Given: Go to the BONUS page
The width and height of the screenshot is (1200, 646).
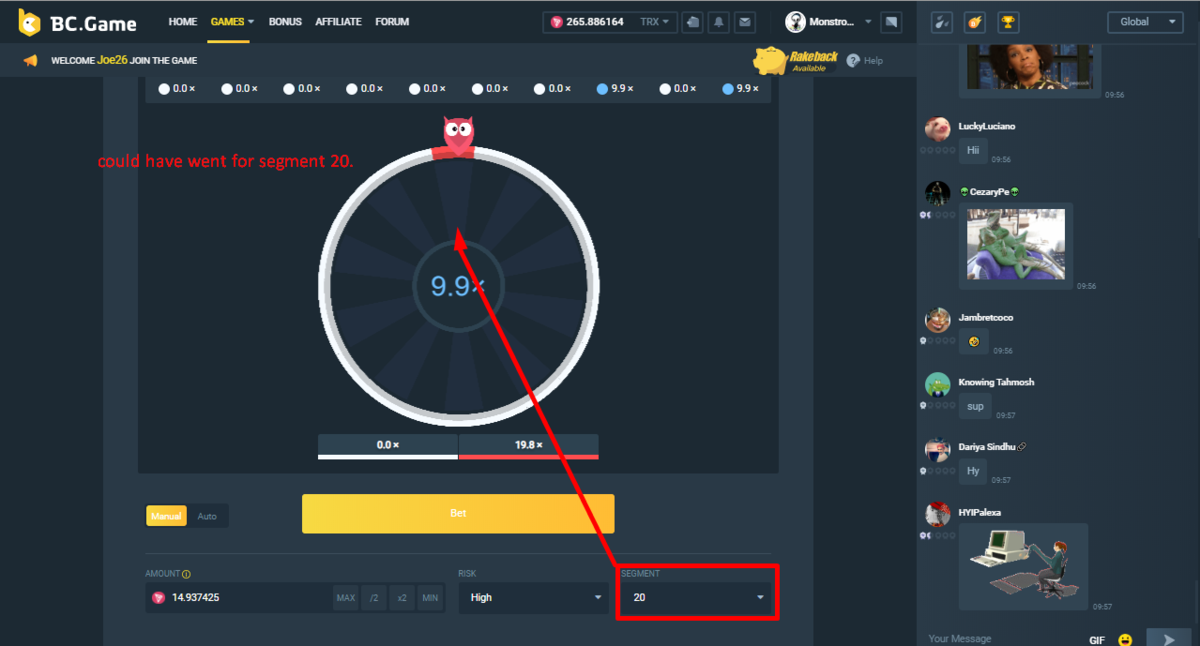Looking at the screenshot, I should click(285, 22).
